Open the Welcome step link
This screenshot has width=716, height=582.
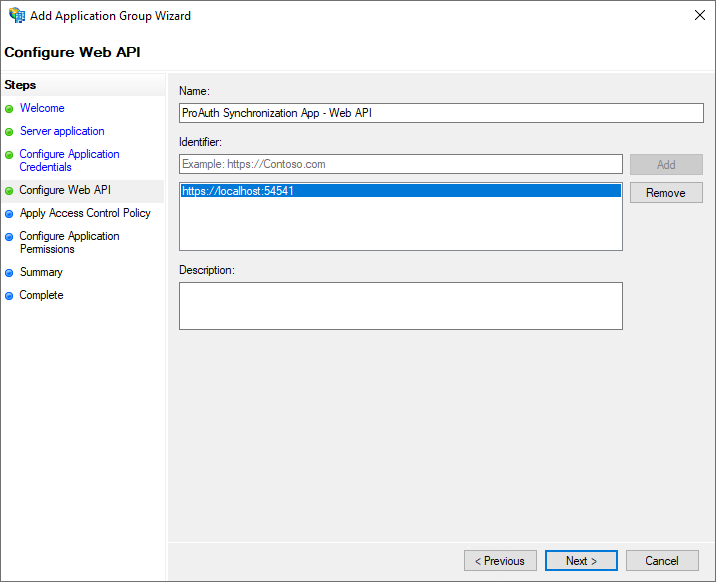pyautogui.click(x=42, y=108)
